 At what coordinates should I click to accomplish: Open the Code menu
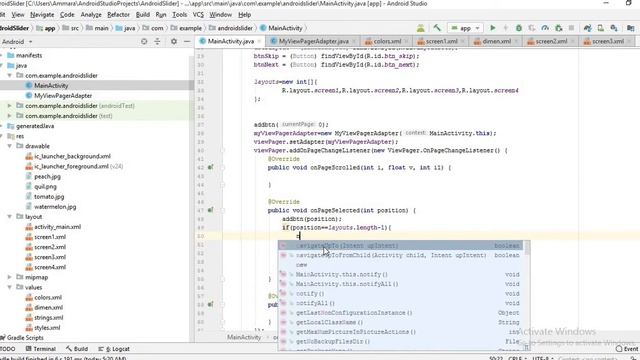(x=67, y=15)
